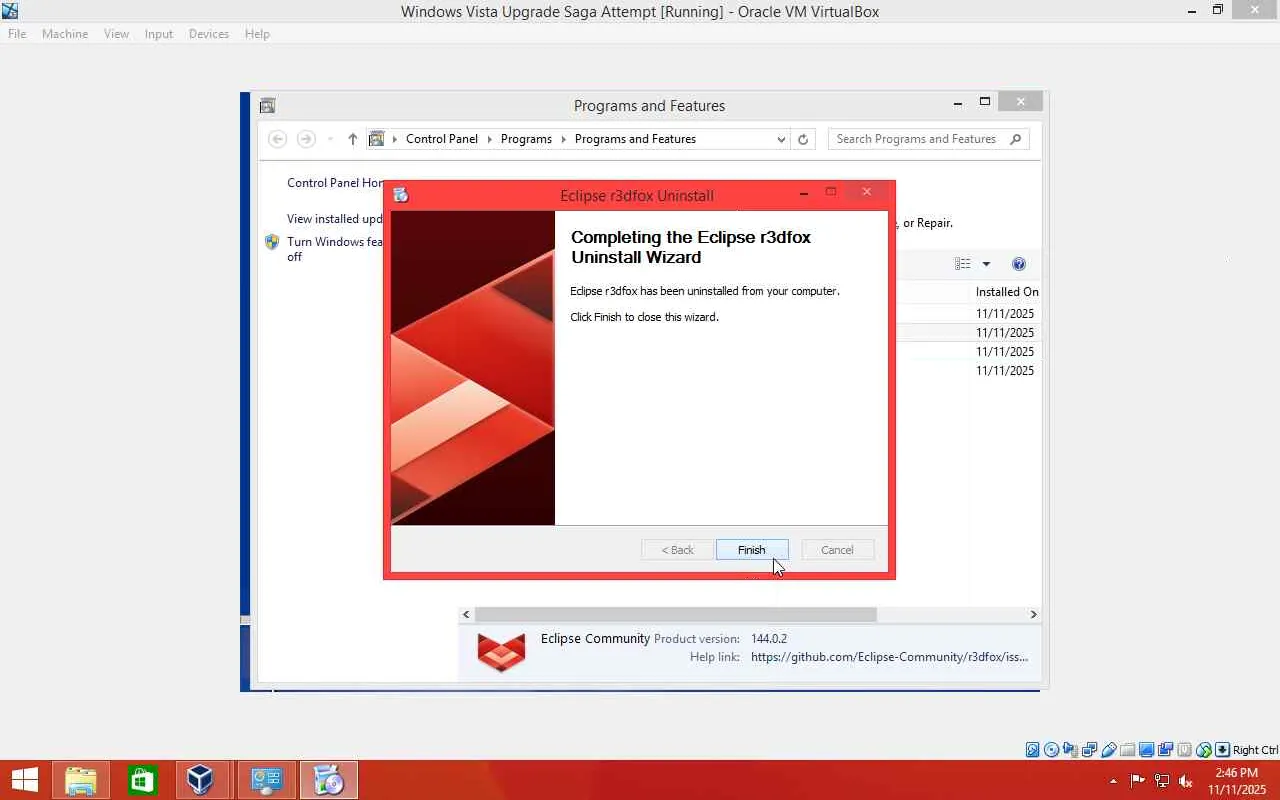Click the 'Click Finish to close this wizard' text
The height and width of the screenshot is (800, 1280).
pos(644,317)
